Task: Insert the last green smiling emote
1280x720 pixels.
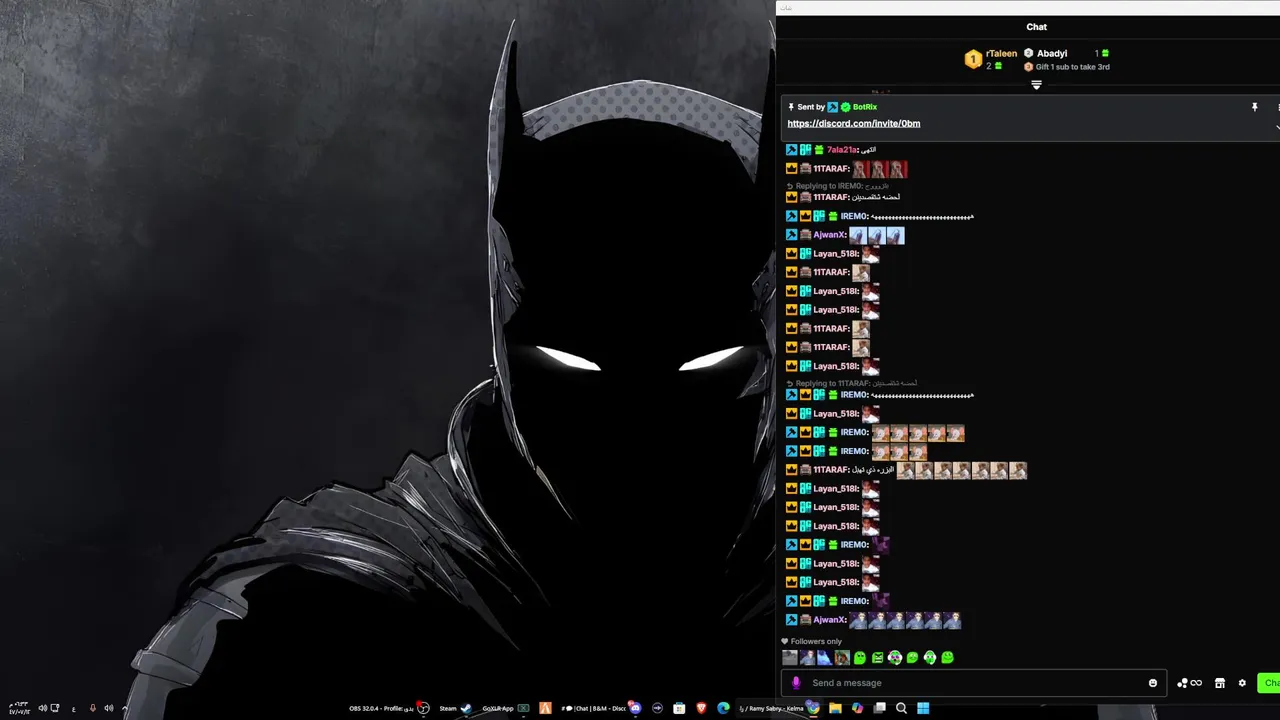Action: [x=947, y=658]
